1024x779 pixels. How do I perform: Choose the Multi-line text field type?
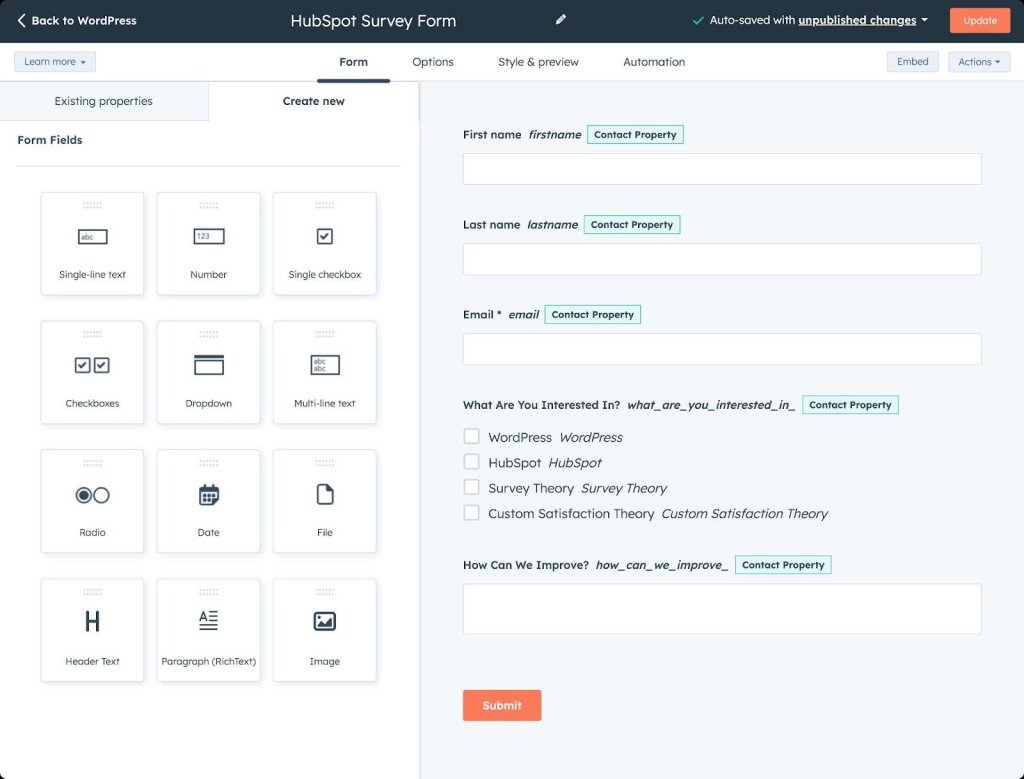click(x=324, y=372)
